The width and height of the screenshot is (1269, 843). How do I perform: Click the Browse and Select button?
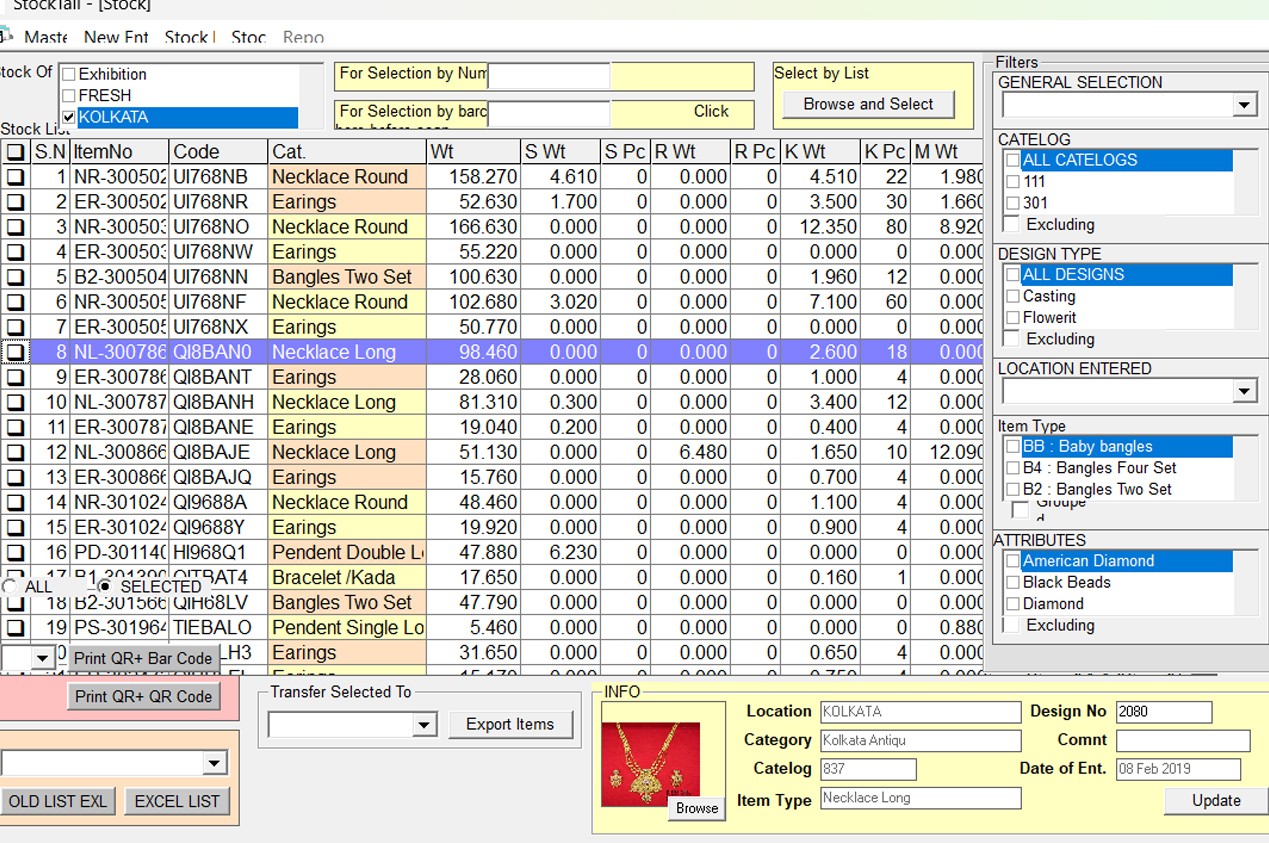pyautogui.click(x=868, y=104)
